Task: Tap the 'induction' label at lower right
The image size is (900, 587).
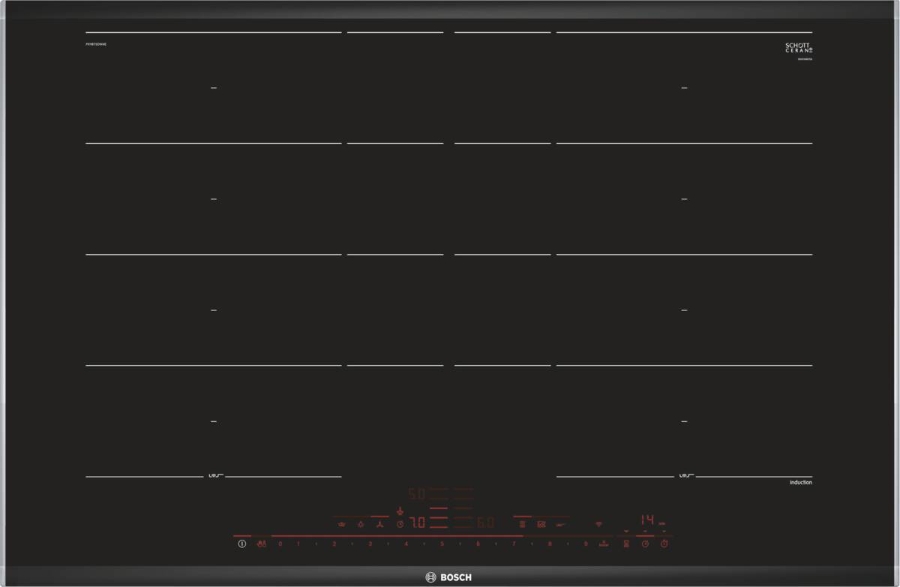Action: point(801,483)
